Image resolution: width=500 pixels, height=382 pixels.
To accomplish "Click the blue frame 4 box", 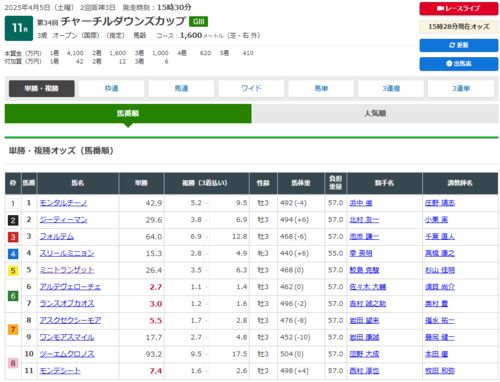I will [x=13, y=254].
